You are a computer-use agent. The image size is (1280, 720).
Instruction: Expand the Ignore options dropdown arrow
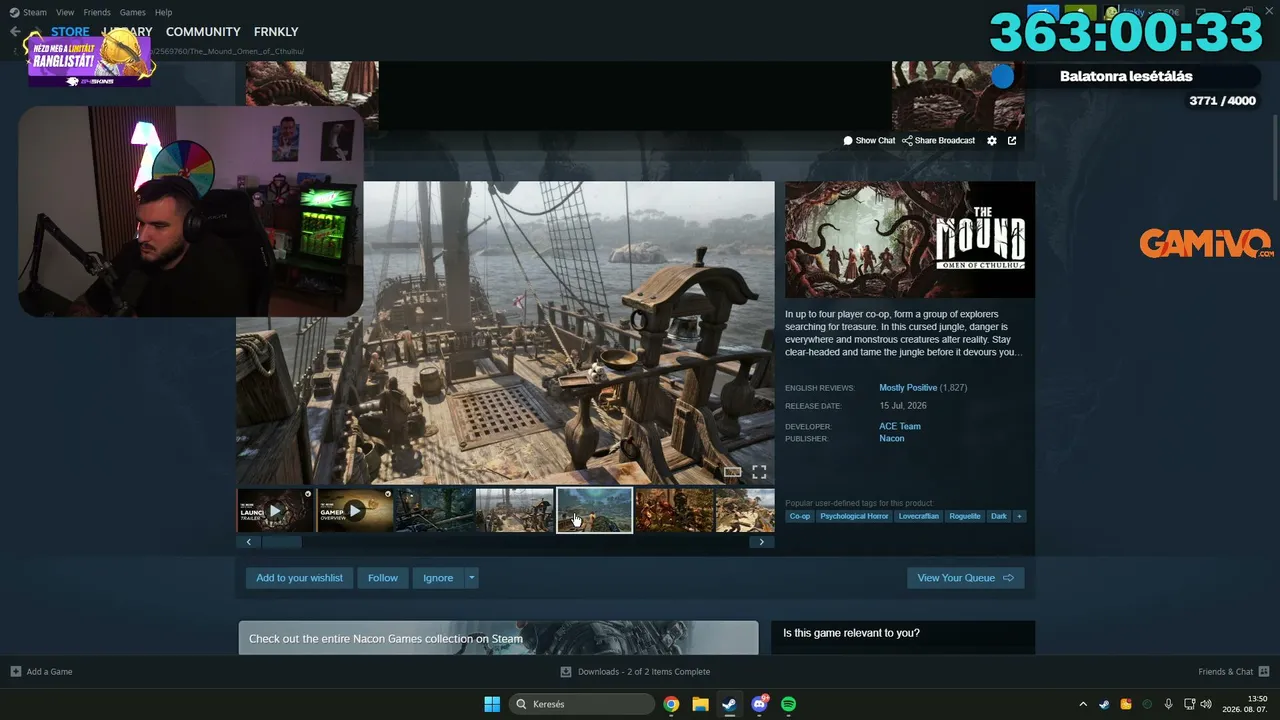tap(471, 578)
